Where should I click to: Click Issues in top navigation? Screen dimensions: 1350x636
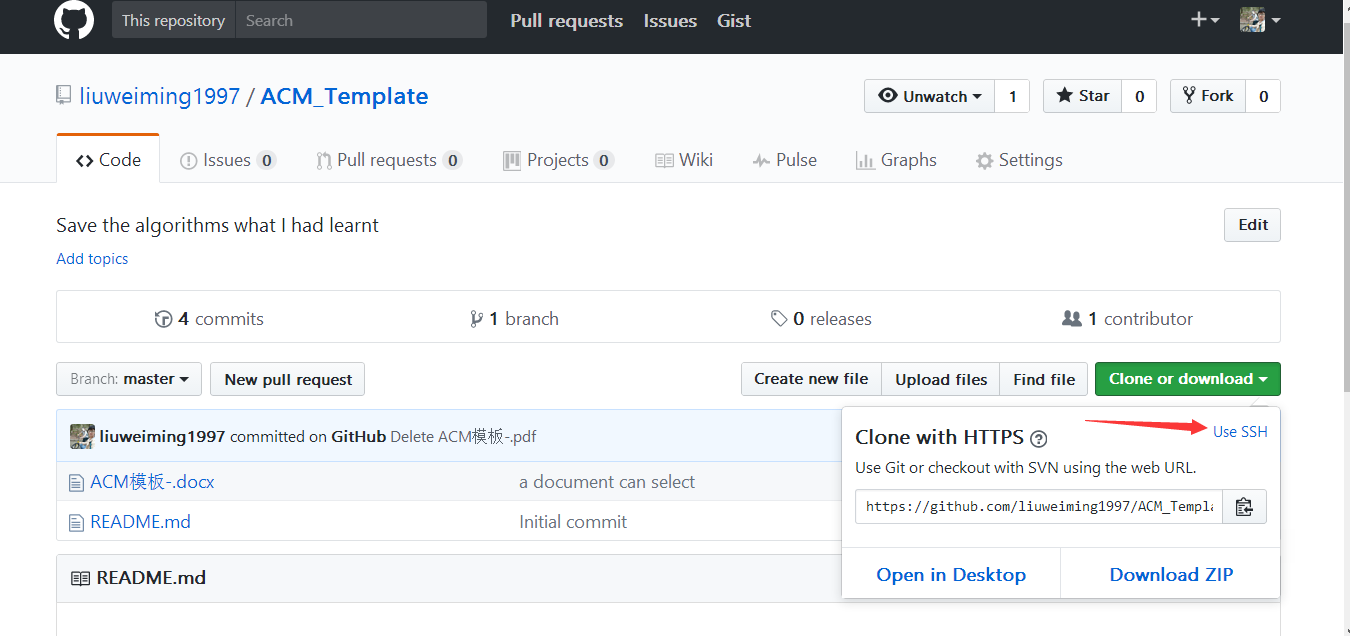point(670,20)
